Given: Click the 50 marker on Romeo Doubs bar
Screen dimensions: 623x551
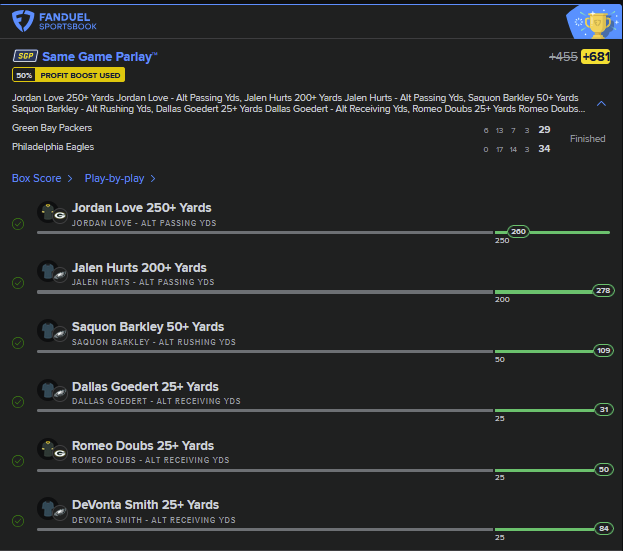Looking at the screenshot, I should point(604,470).
